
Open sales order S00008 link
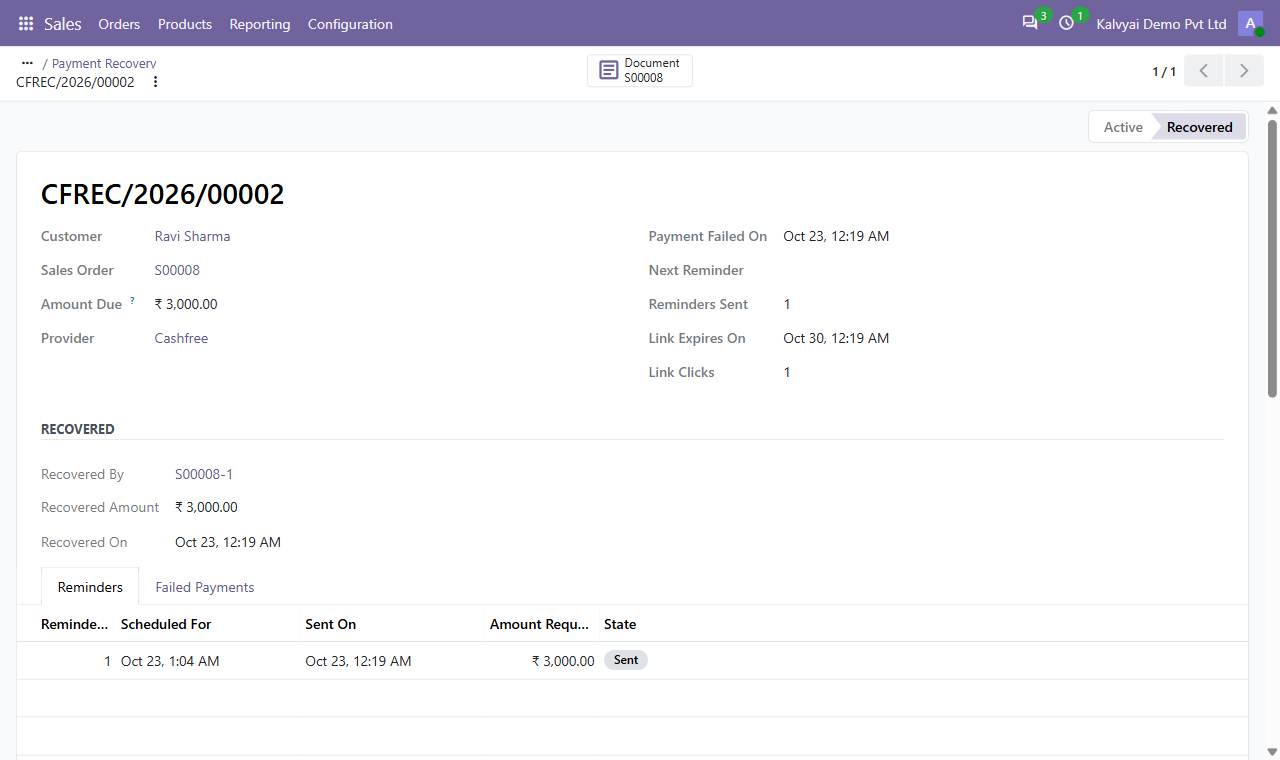point(177,270)
